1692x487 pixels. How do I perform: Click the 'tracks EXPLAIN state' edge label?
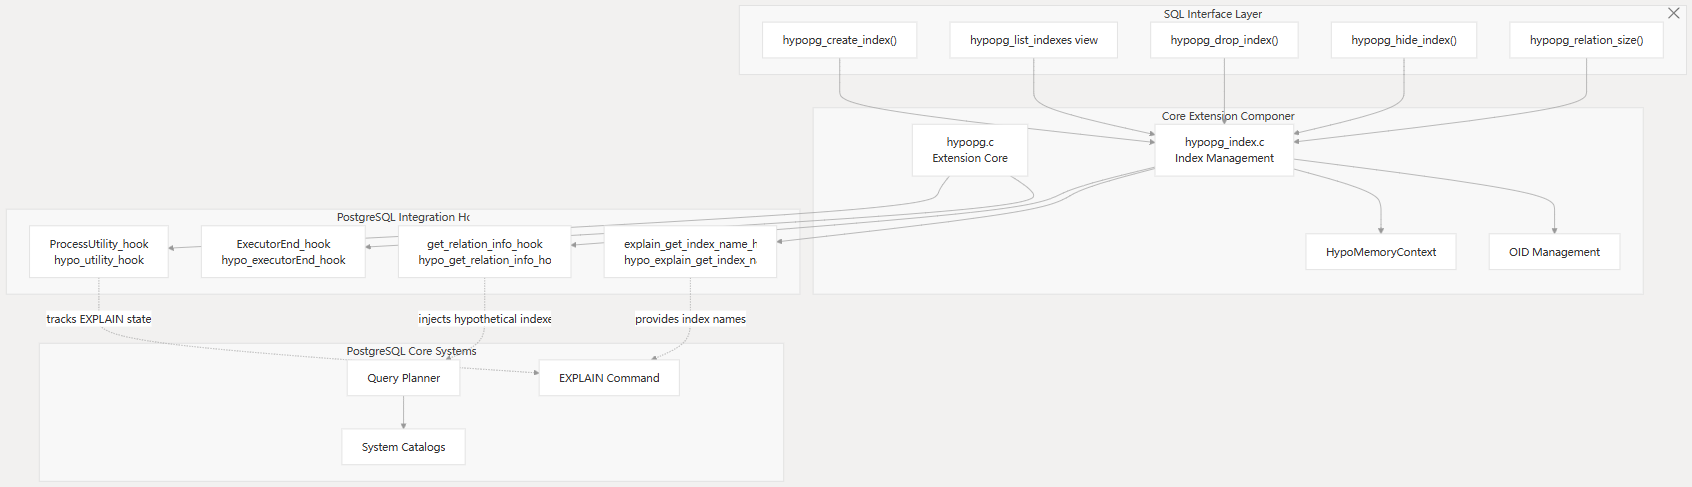99,319
